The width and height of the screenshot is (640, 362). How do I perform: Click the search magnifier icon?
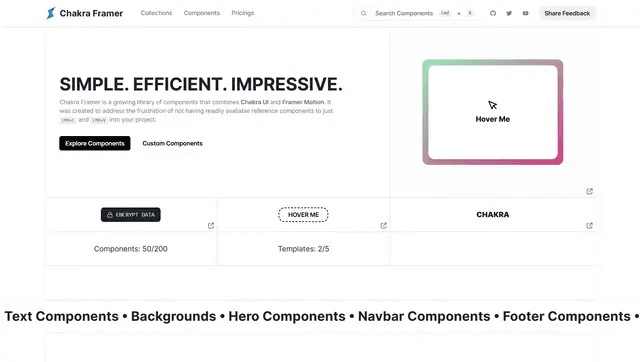pyautogui.click(x=363, y=13)
